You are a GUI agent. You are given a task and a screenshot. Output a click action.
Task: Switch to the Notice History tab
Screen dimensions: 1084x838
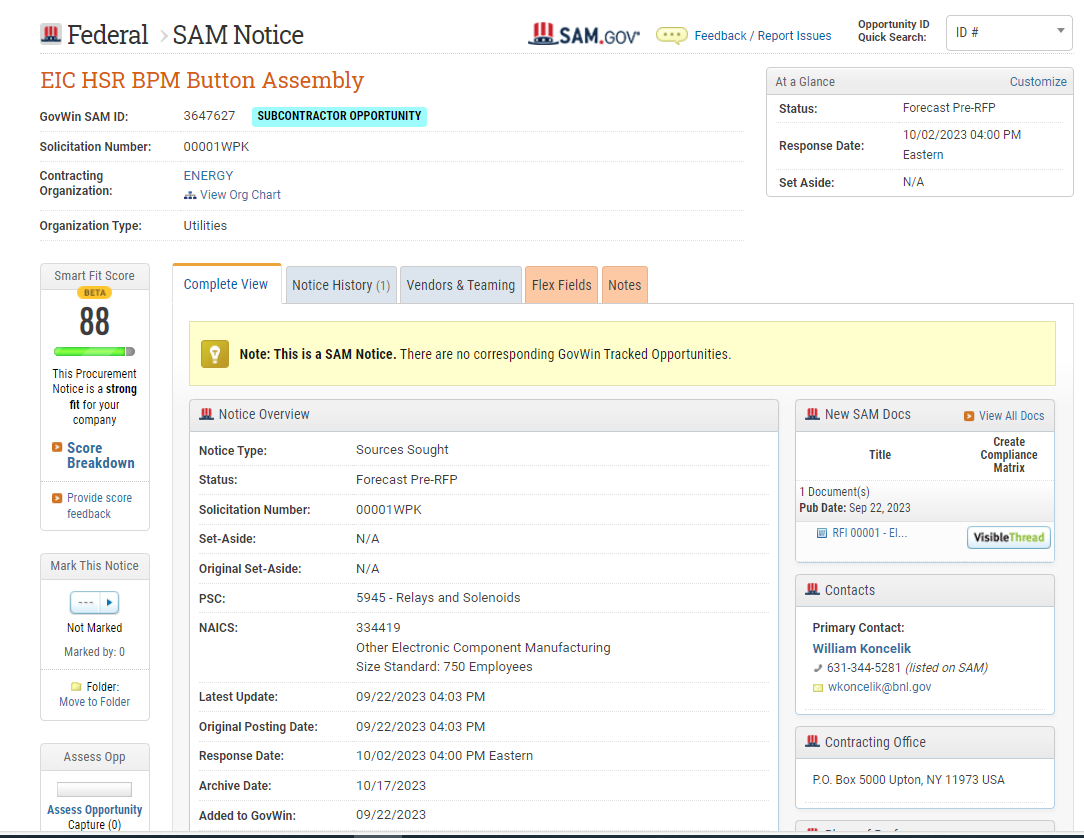[x=341, y=285]
